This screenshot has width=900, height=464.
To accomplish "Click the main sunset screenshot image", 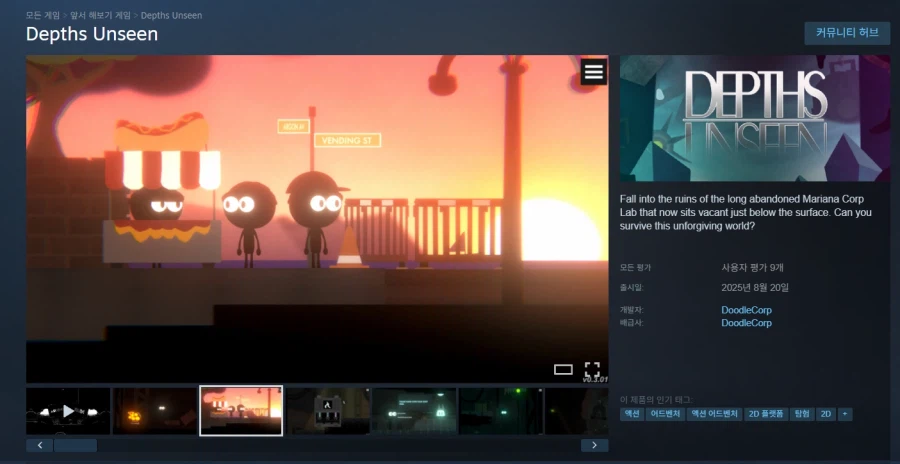I will pos(317,219).
